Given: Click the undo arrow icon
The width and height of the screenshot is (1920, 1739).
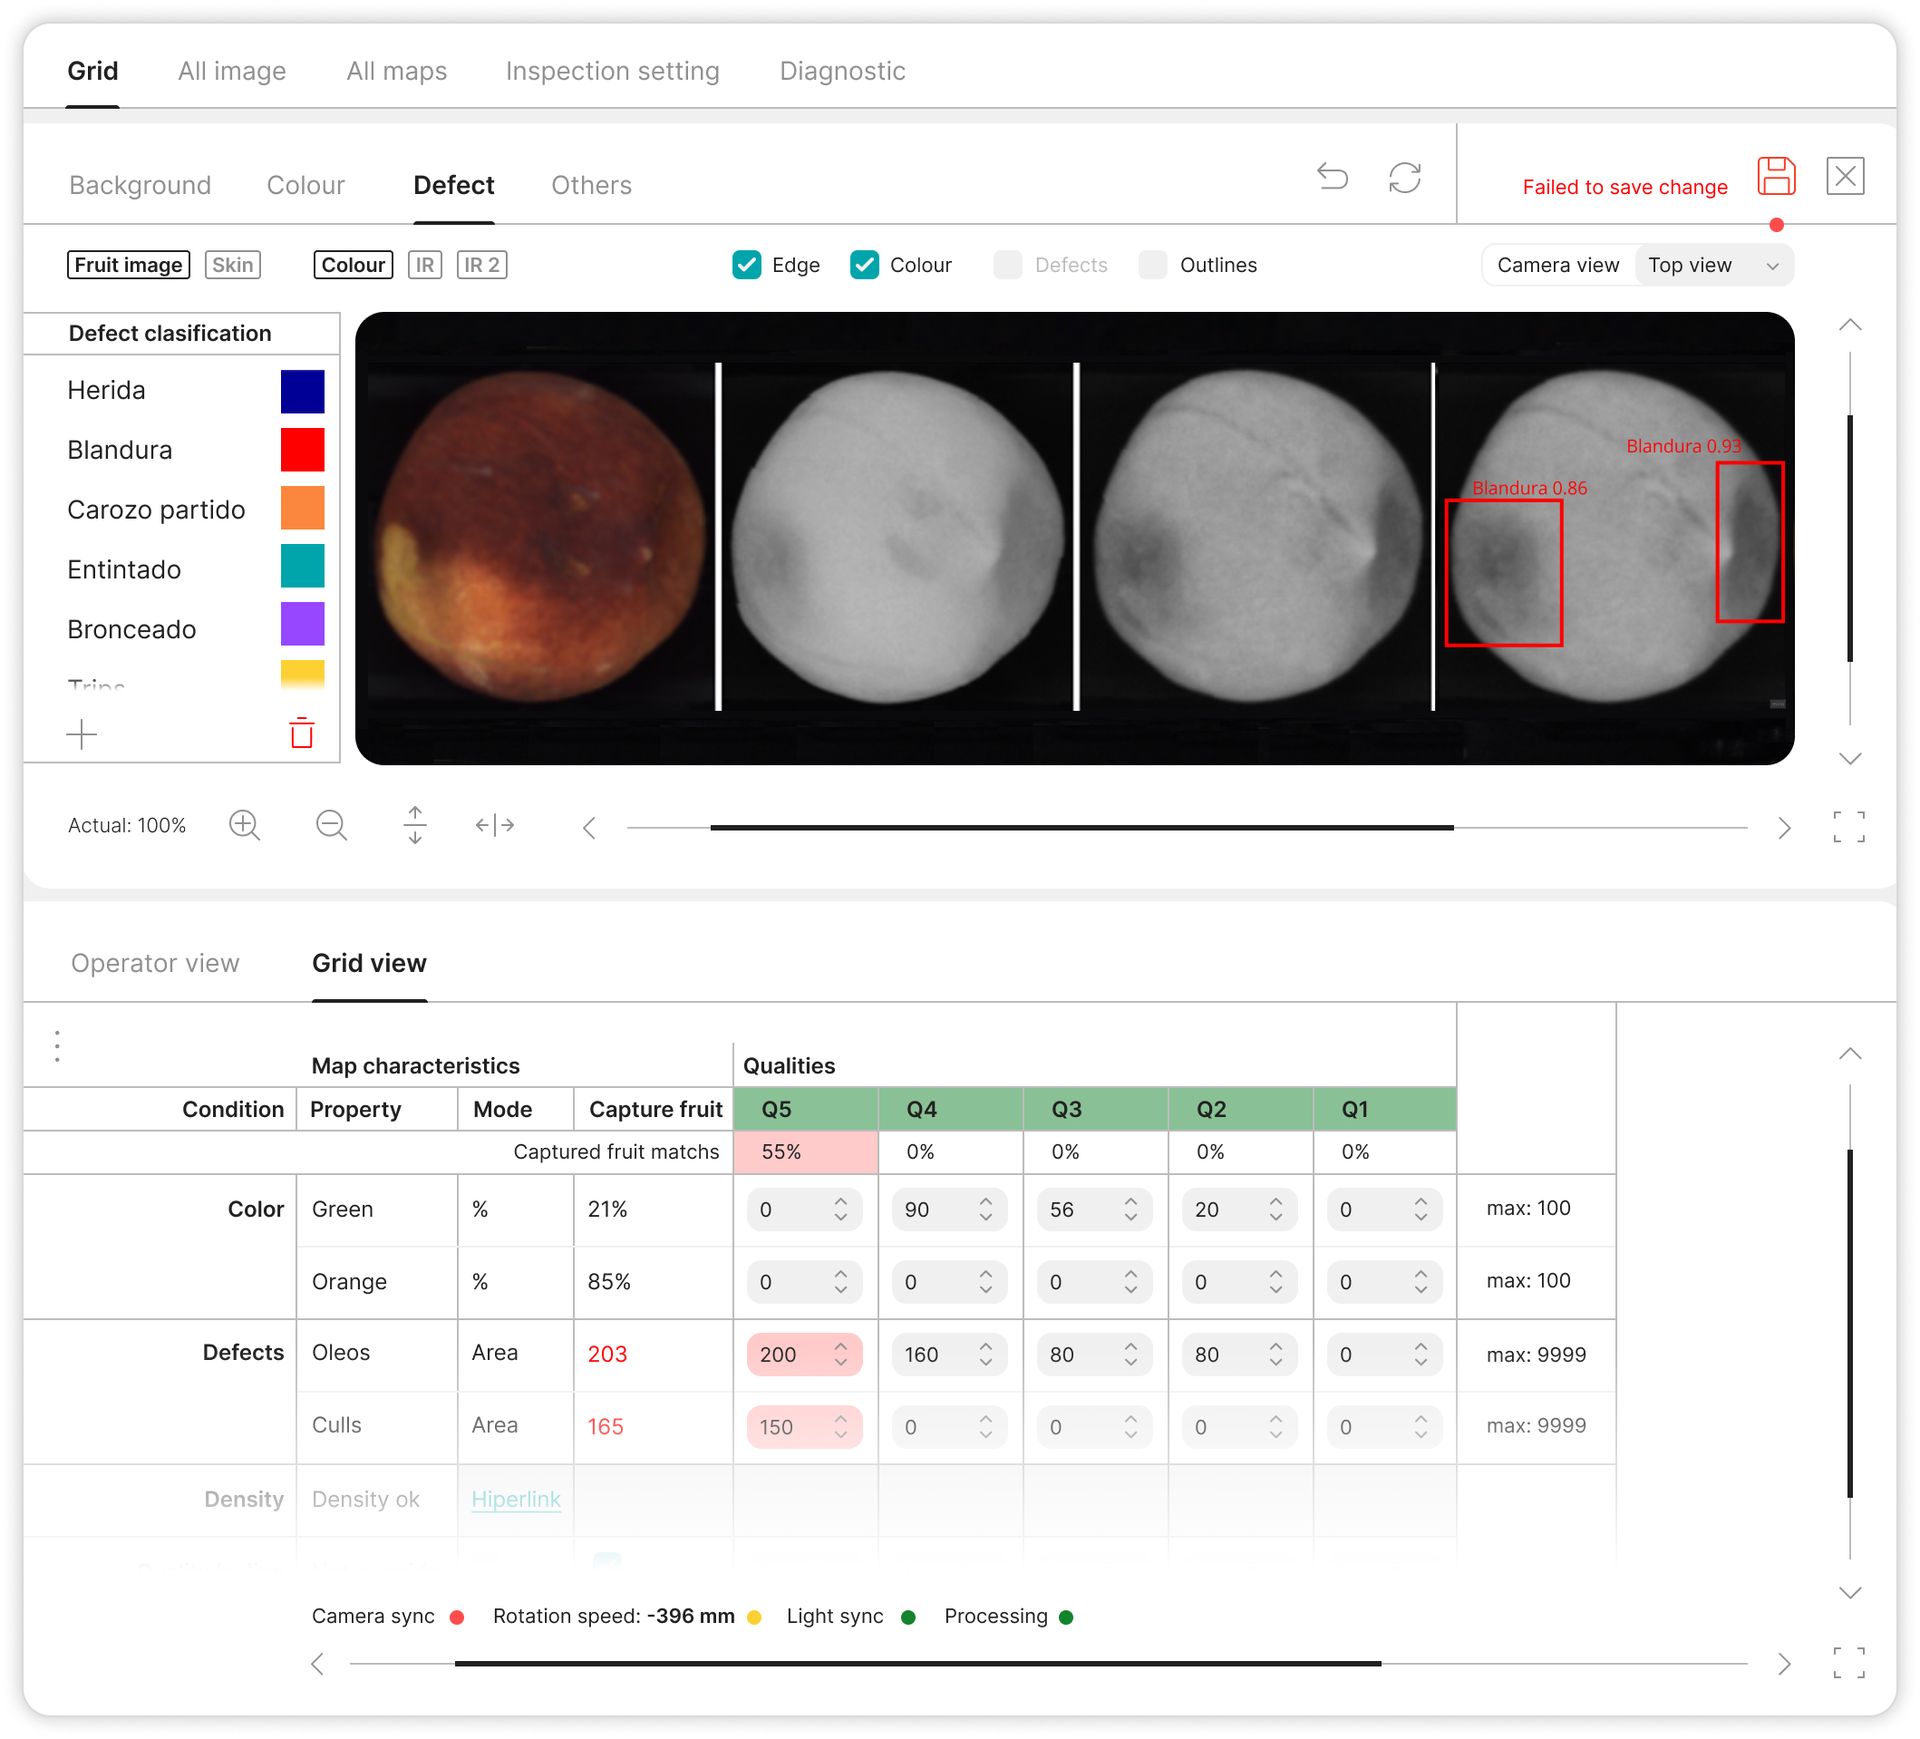Looking at the screenshot, I should click(x=1332, y=177).
